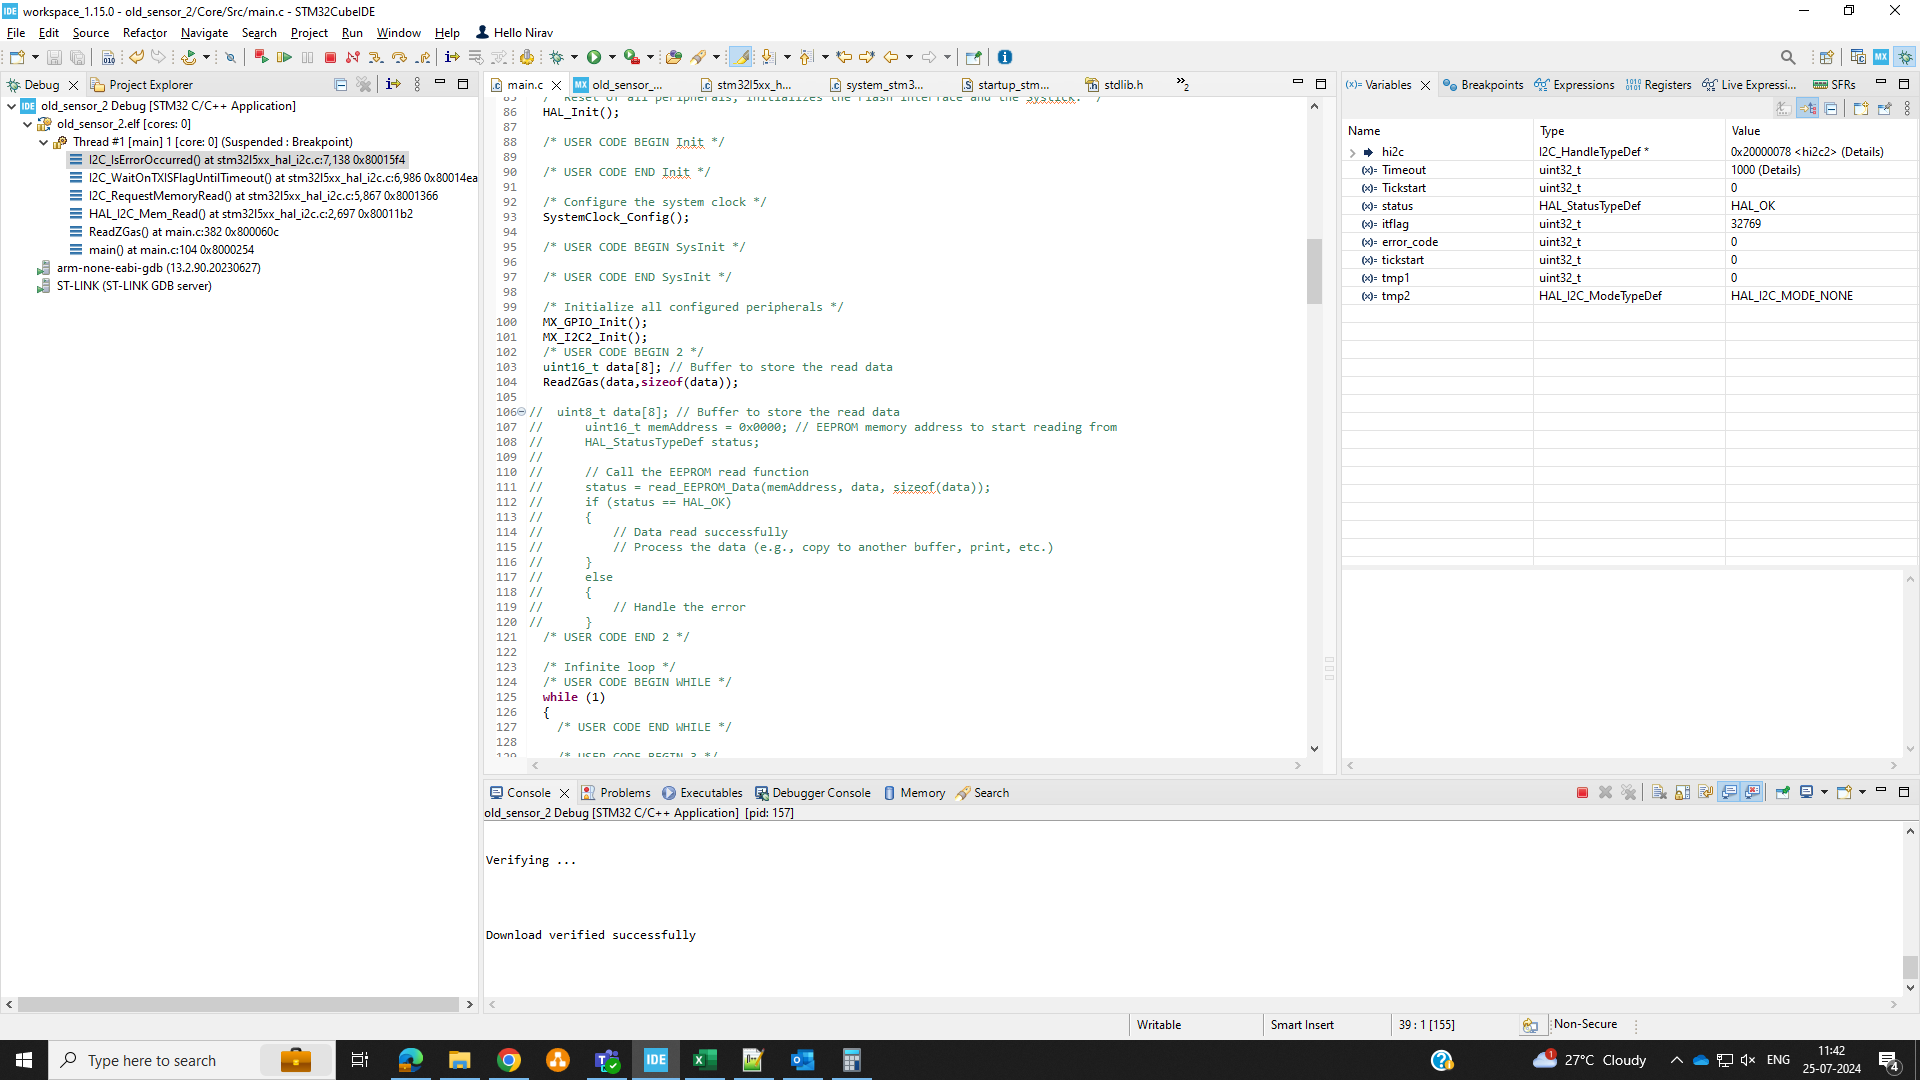
Task: Select ReadZGas() stack frame
Action: tap(183, 232)
